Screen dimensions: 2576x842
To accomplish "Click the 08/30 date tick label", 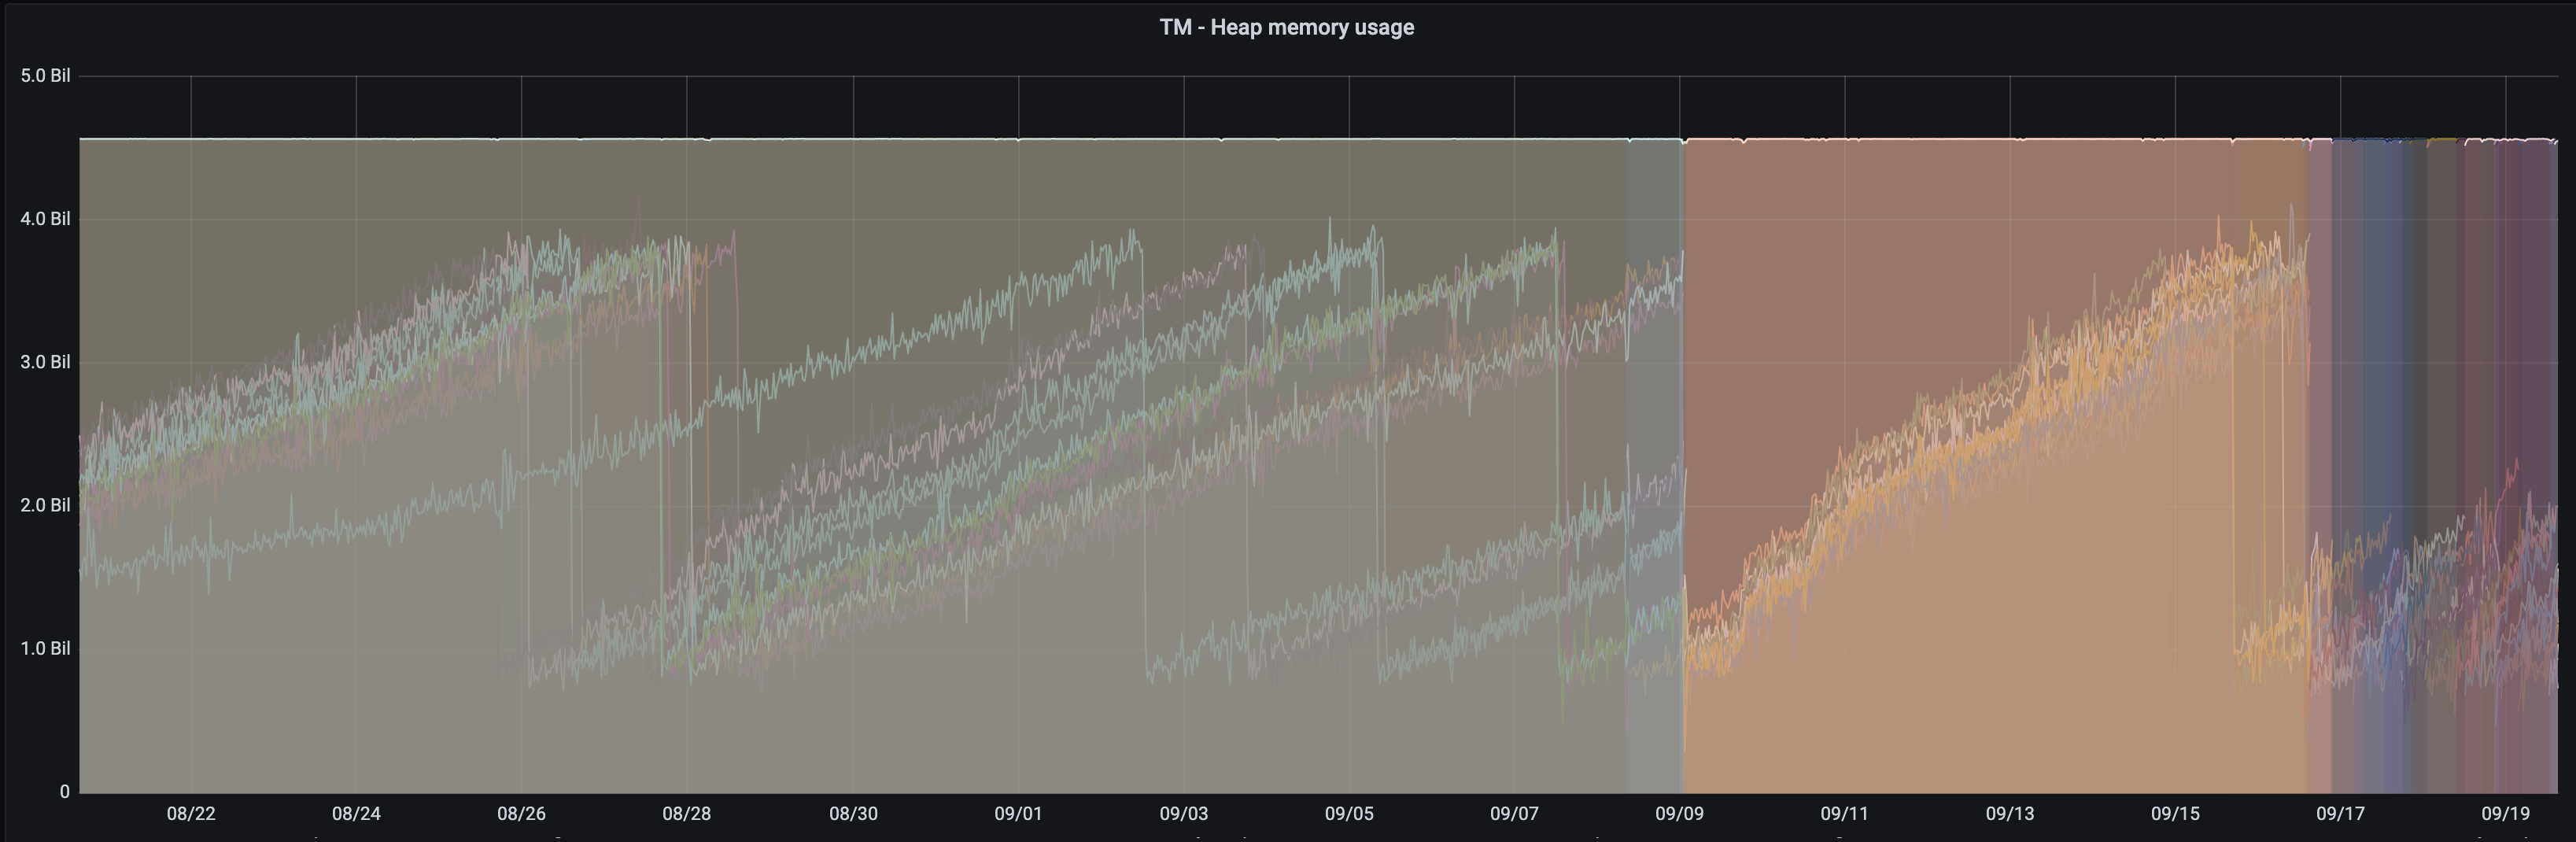I will click(853, 813).
